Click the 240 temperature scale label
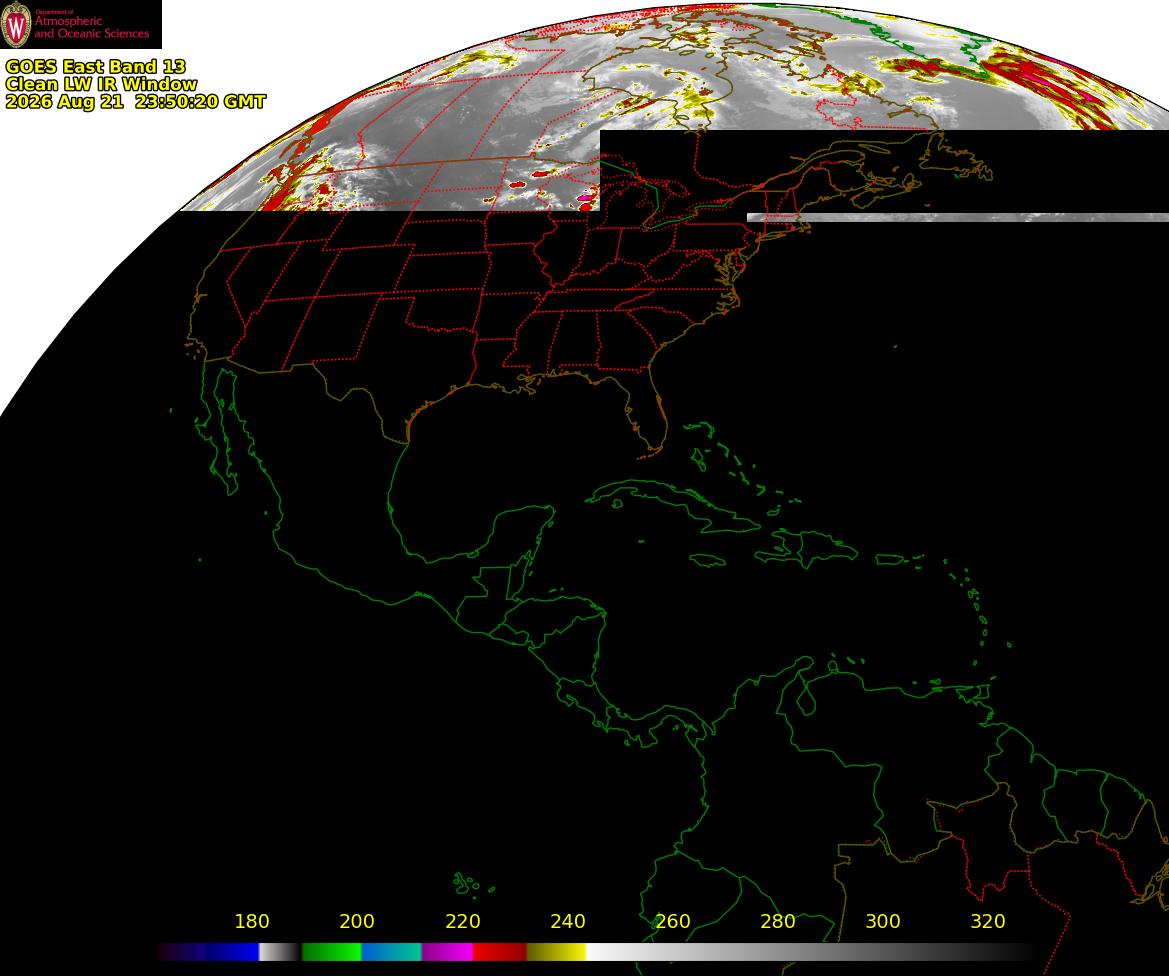 [x=567, y=922]
